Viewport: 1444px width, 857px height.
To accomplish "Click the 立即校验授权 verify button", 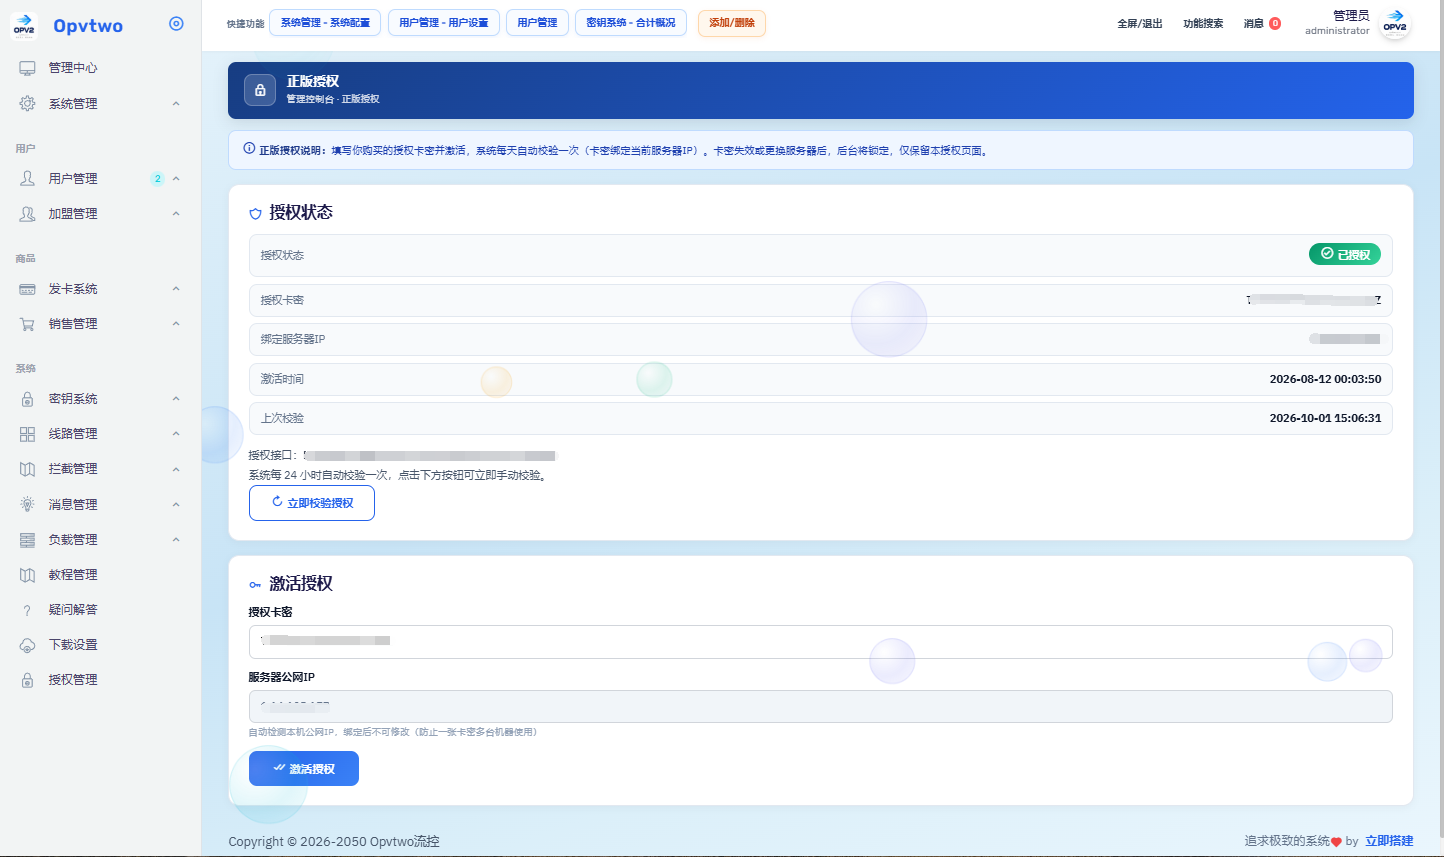I will [312, 503].
